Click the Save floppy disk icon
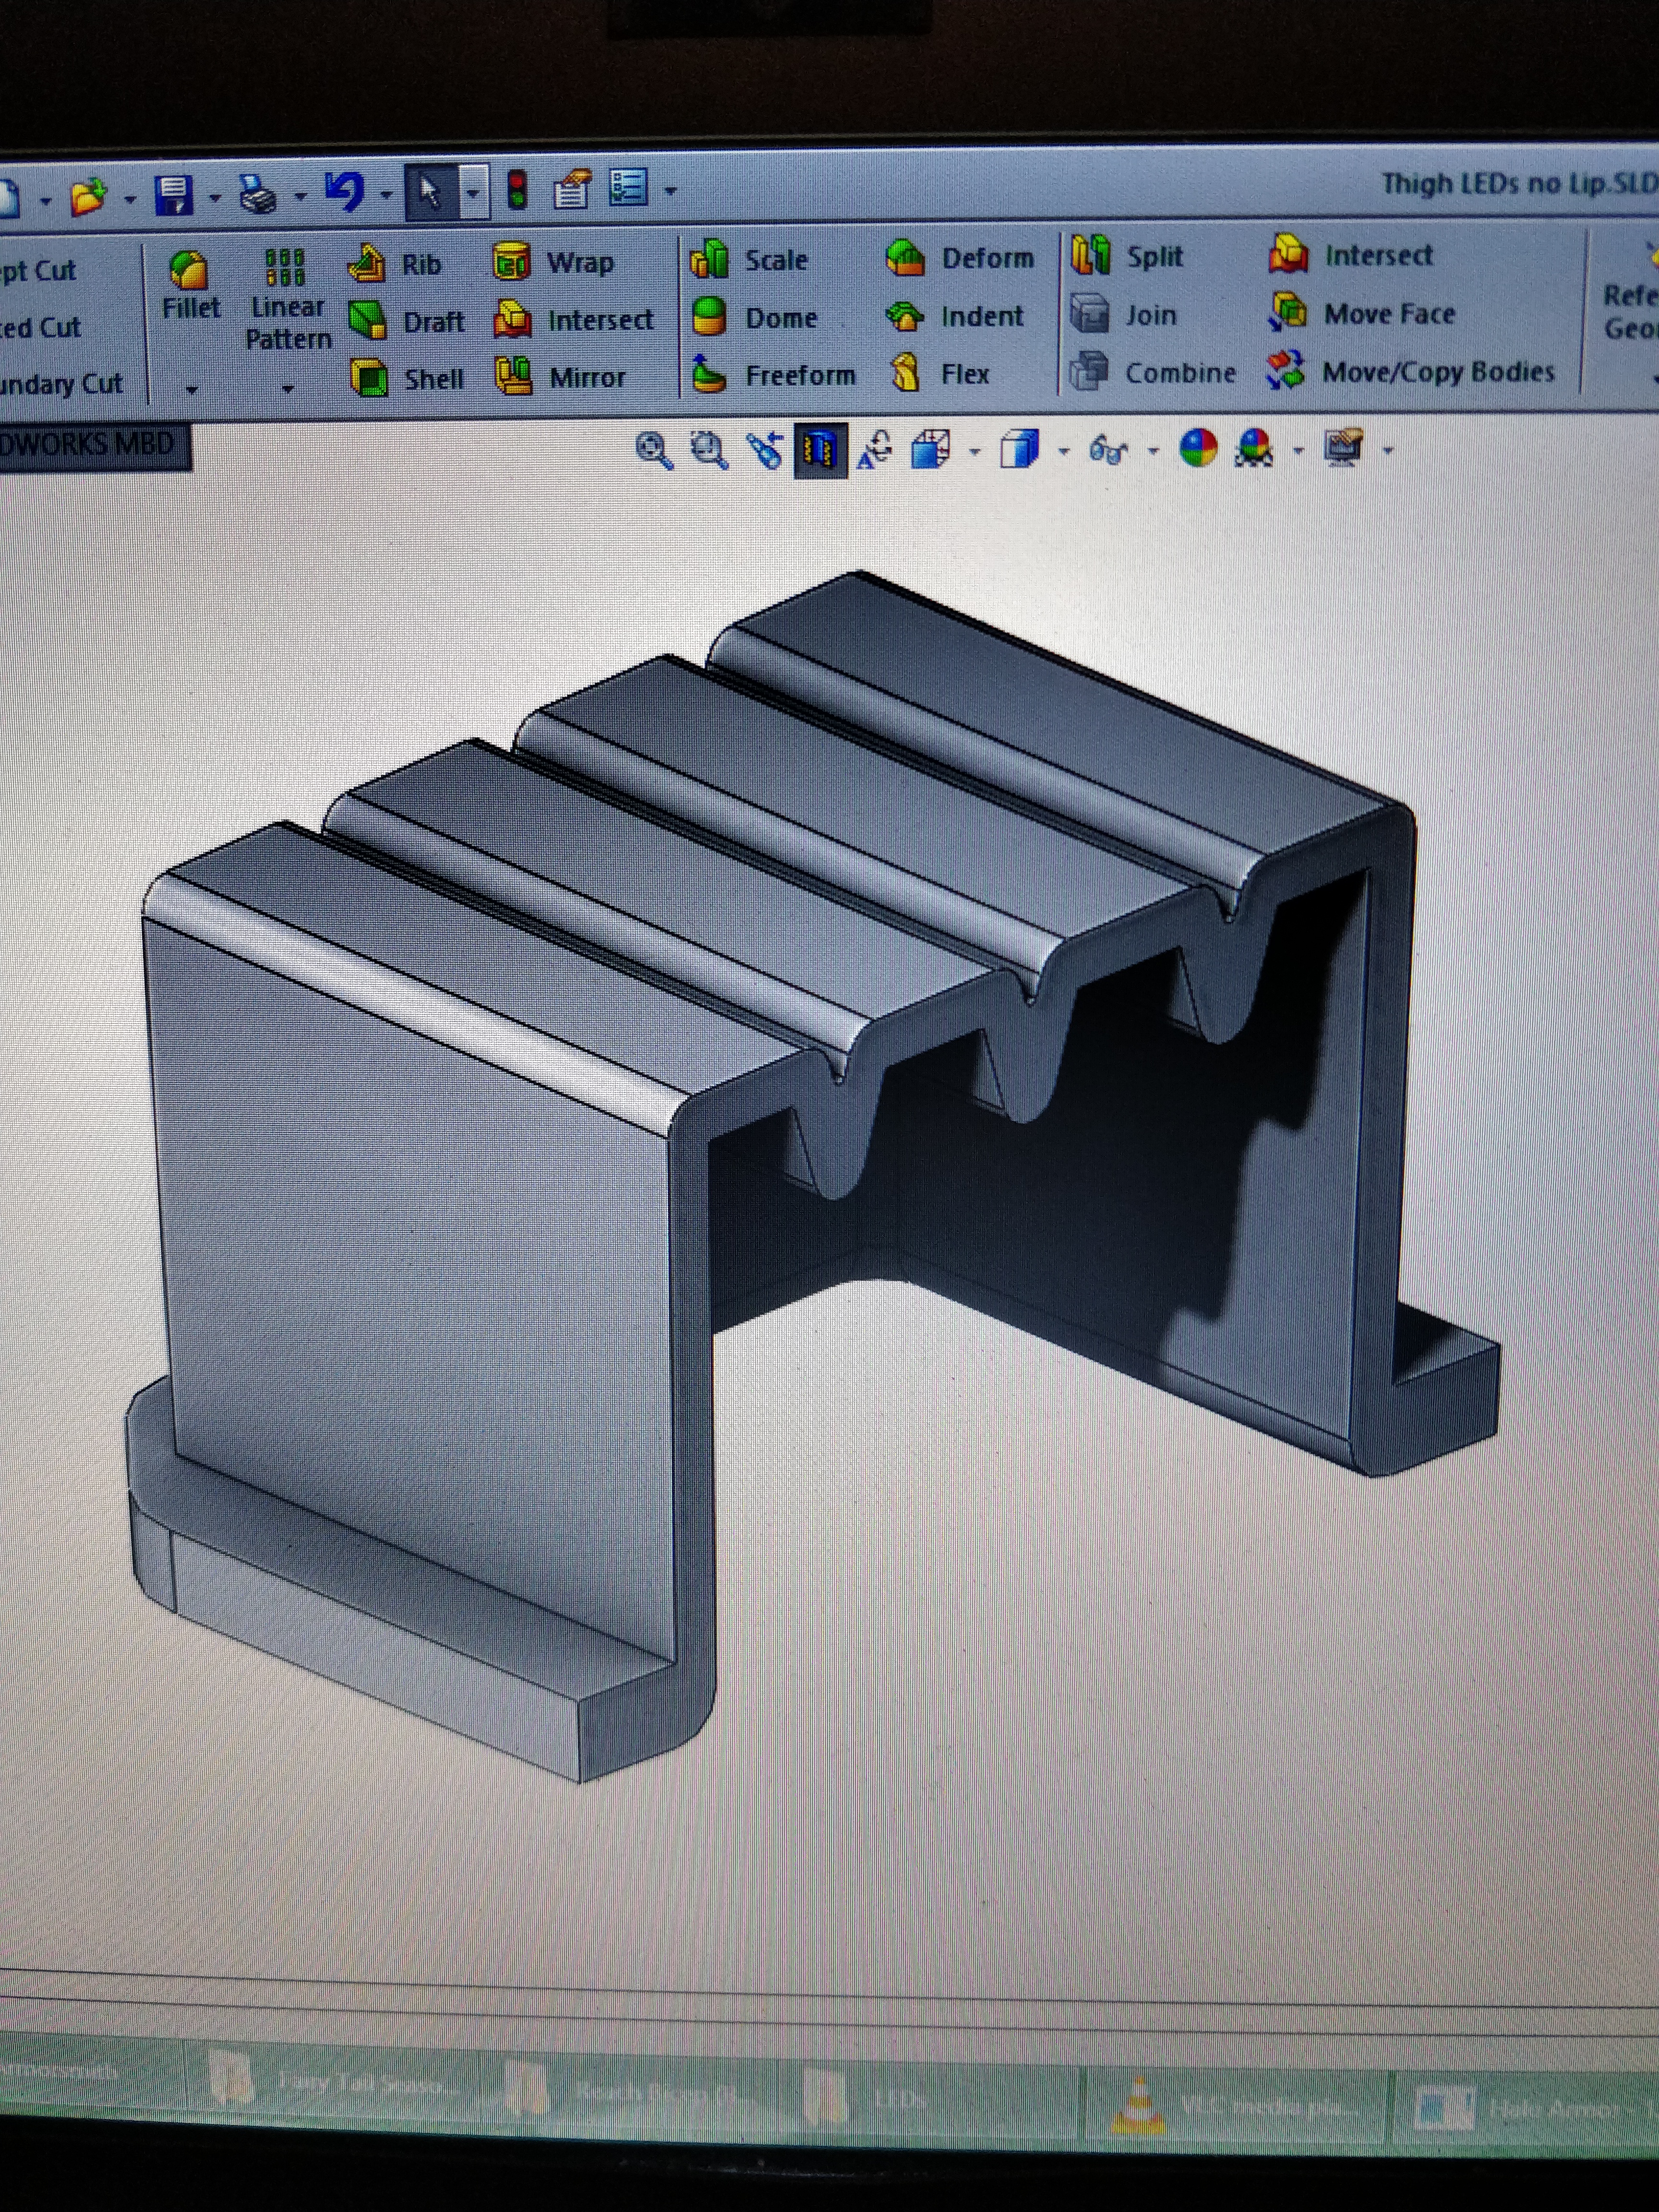This screenshot has height=2212, width=1659. [174, 195]
